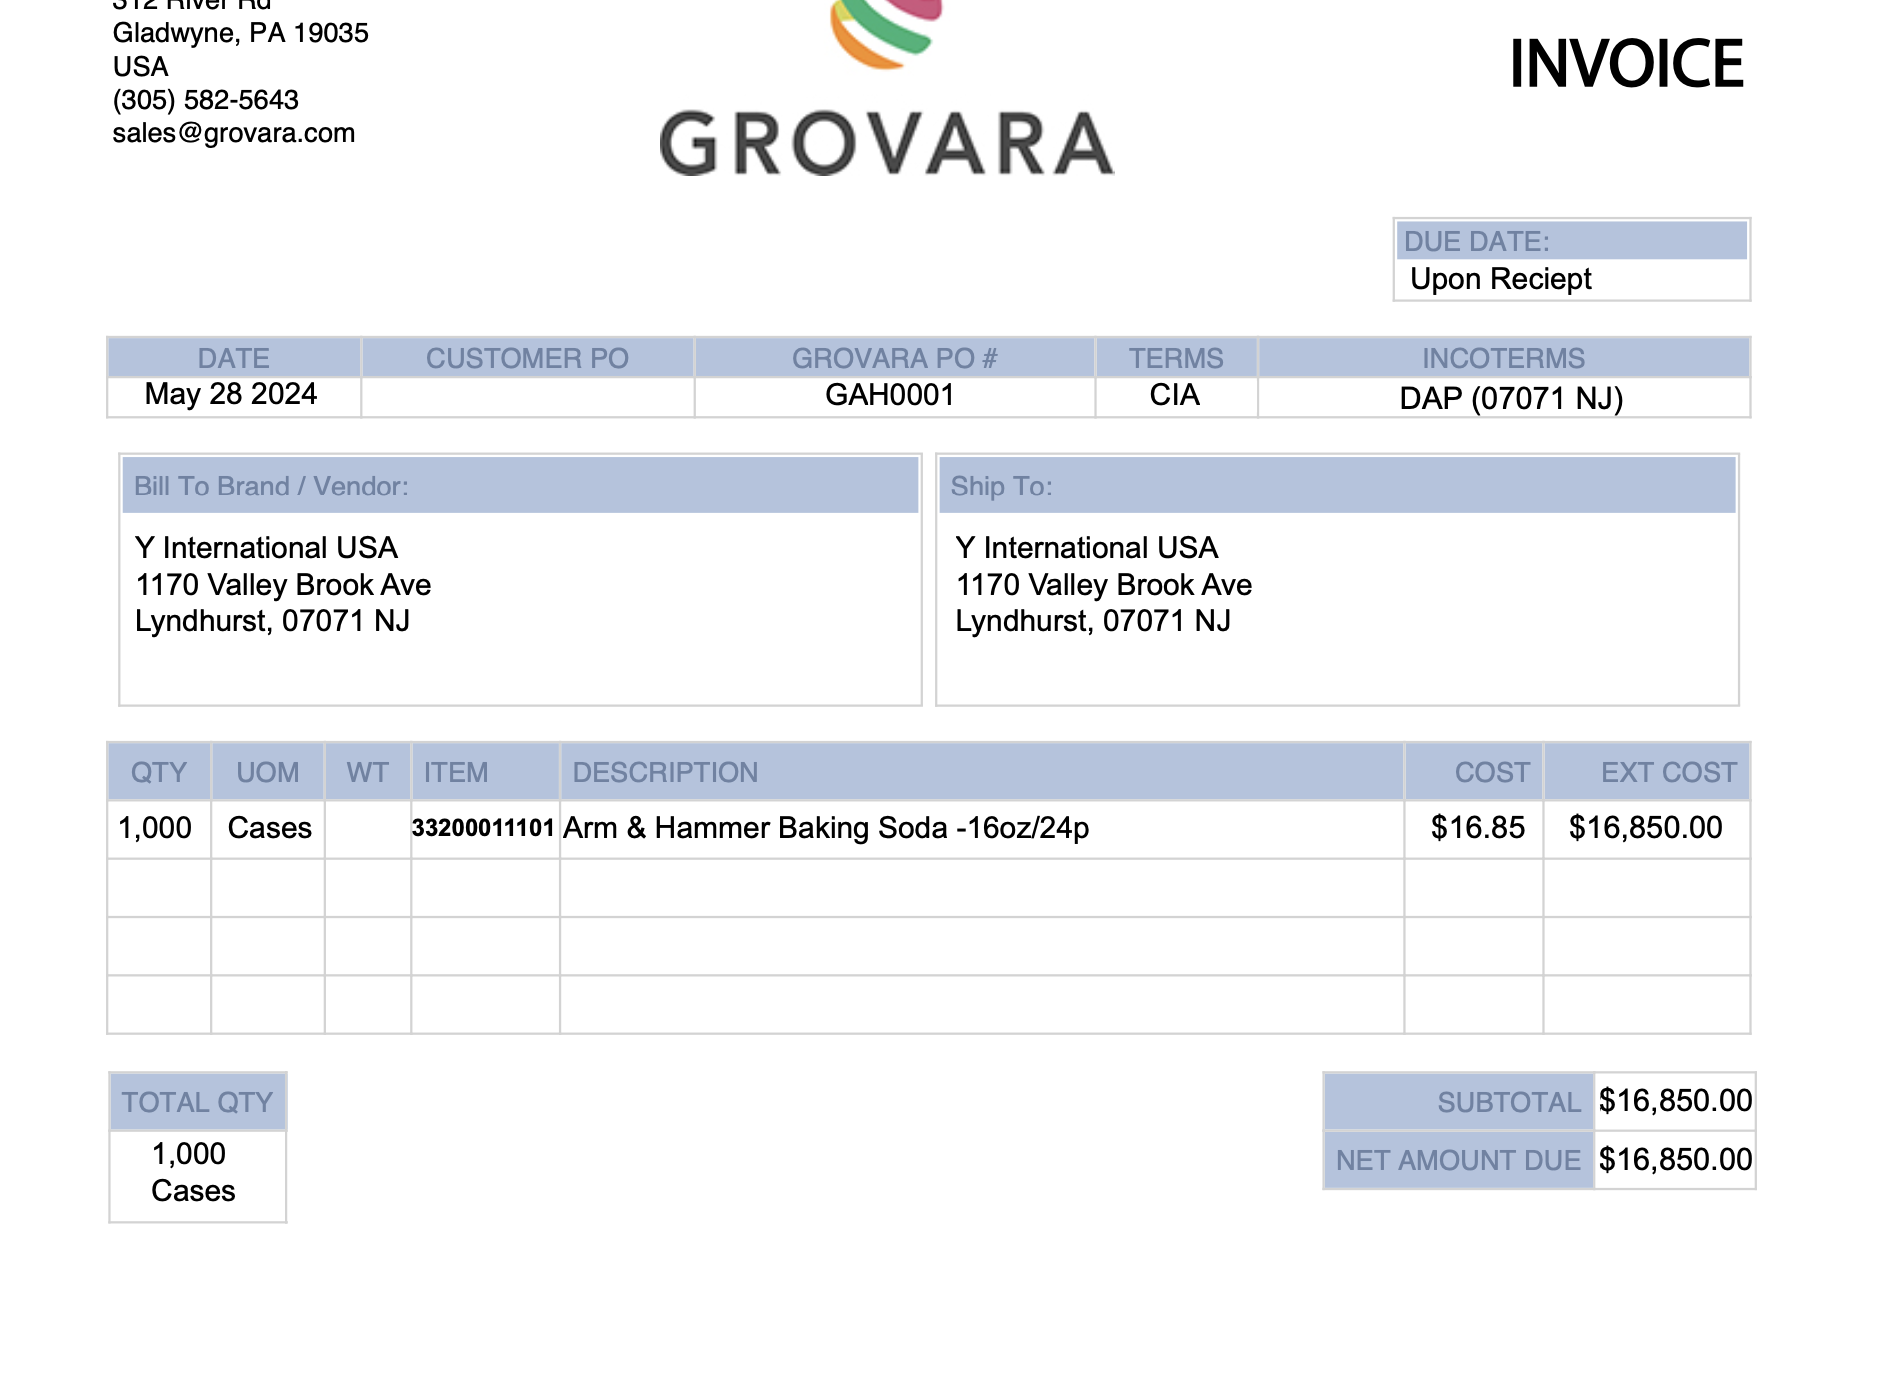Click the CIA terms value
1900x1380 pixels.
tap(1174, 395)
